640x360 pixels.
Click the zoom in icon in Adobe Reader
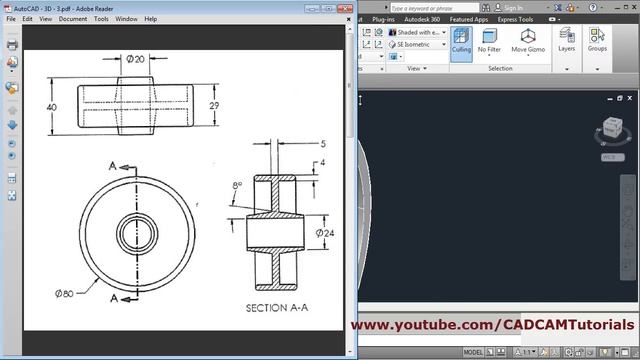pyautogui.click(x=12, y=156)
